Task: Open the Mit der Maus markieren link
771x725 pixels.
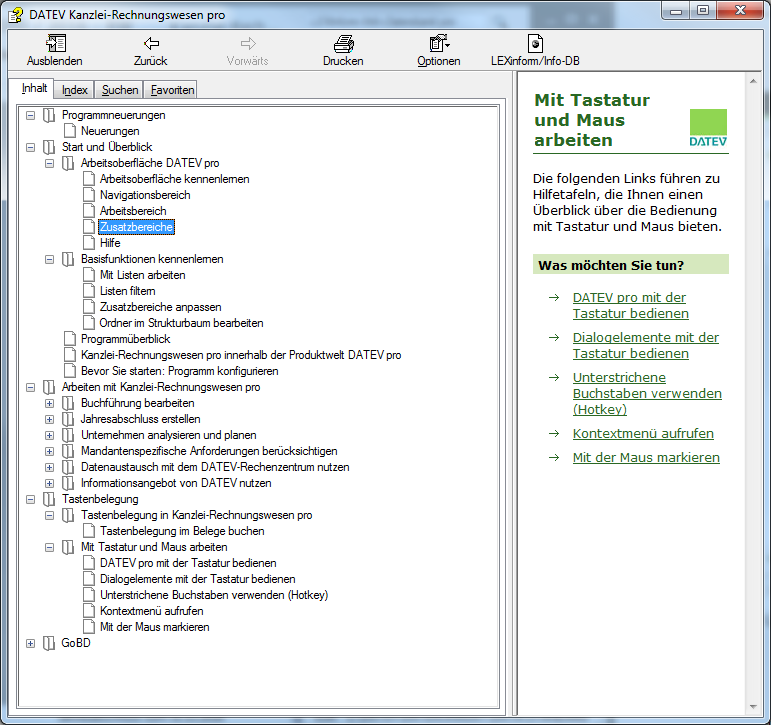Action: [x=646, y=457]
